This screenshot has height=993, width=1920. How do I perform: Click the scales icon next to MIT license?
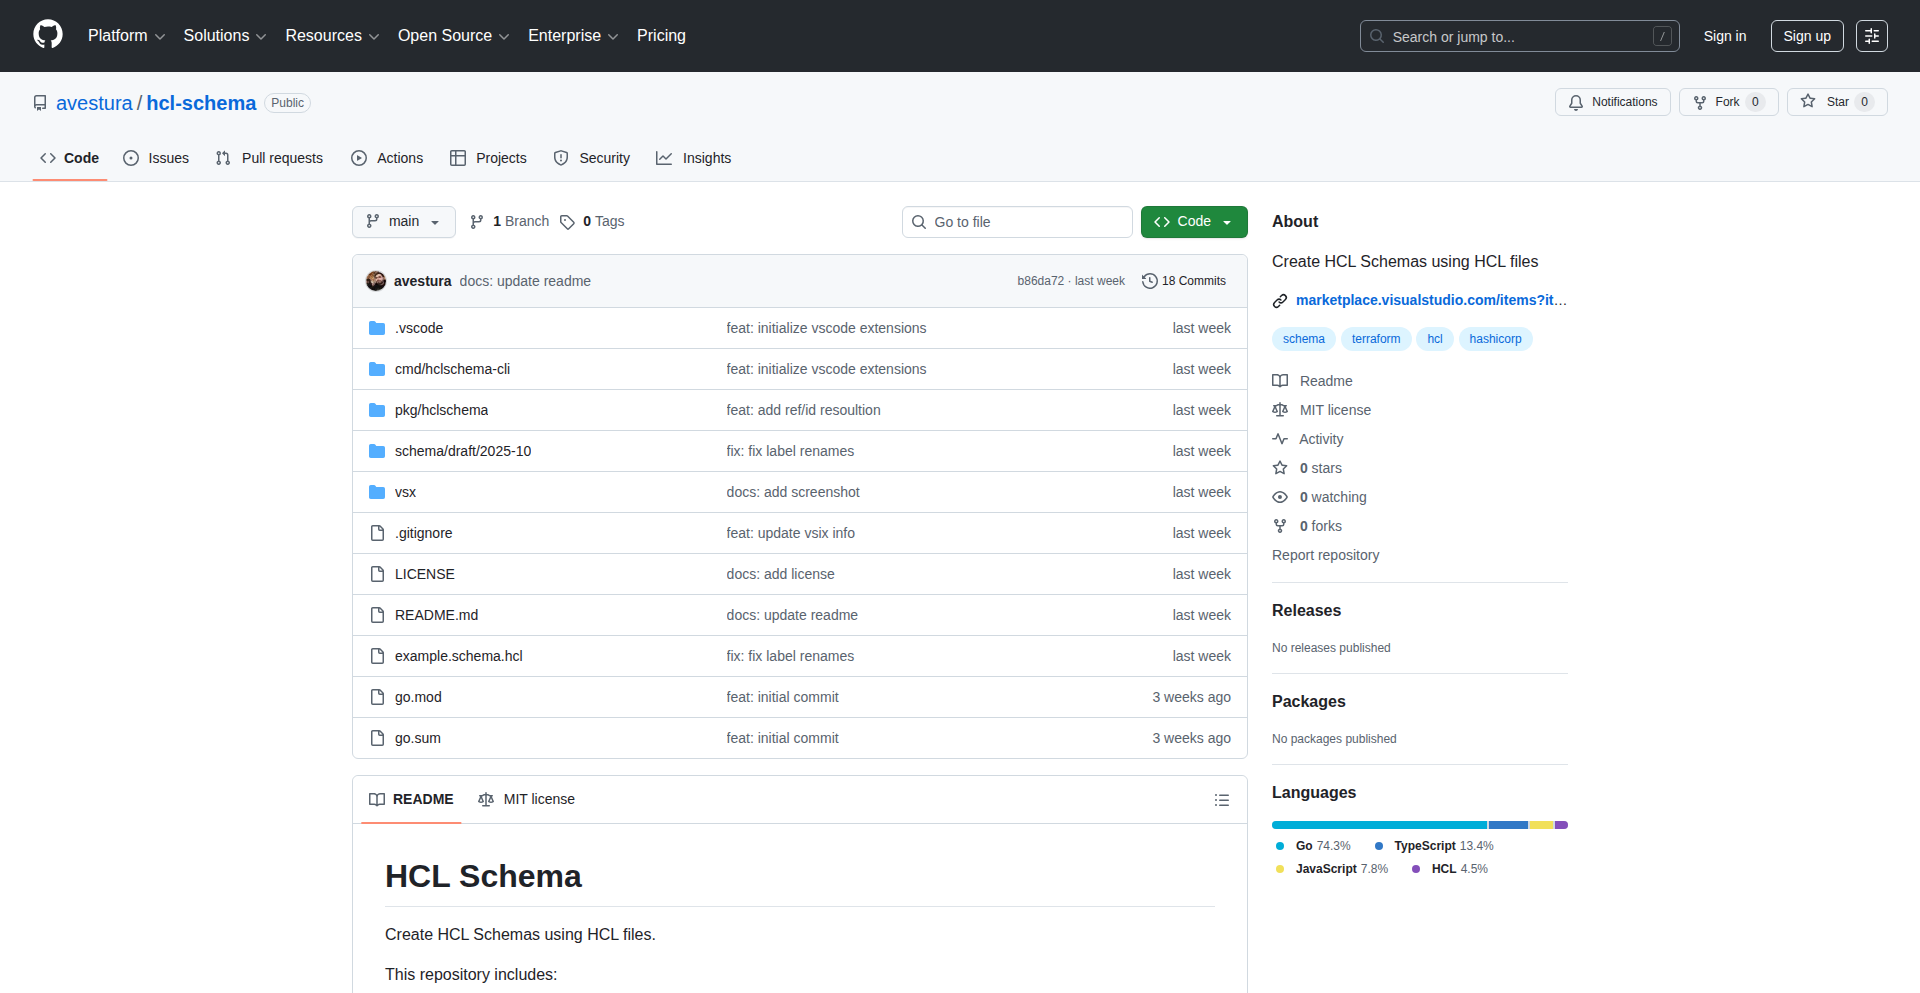point(1280,410)
